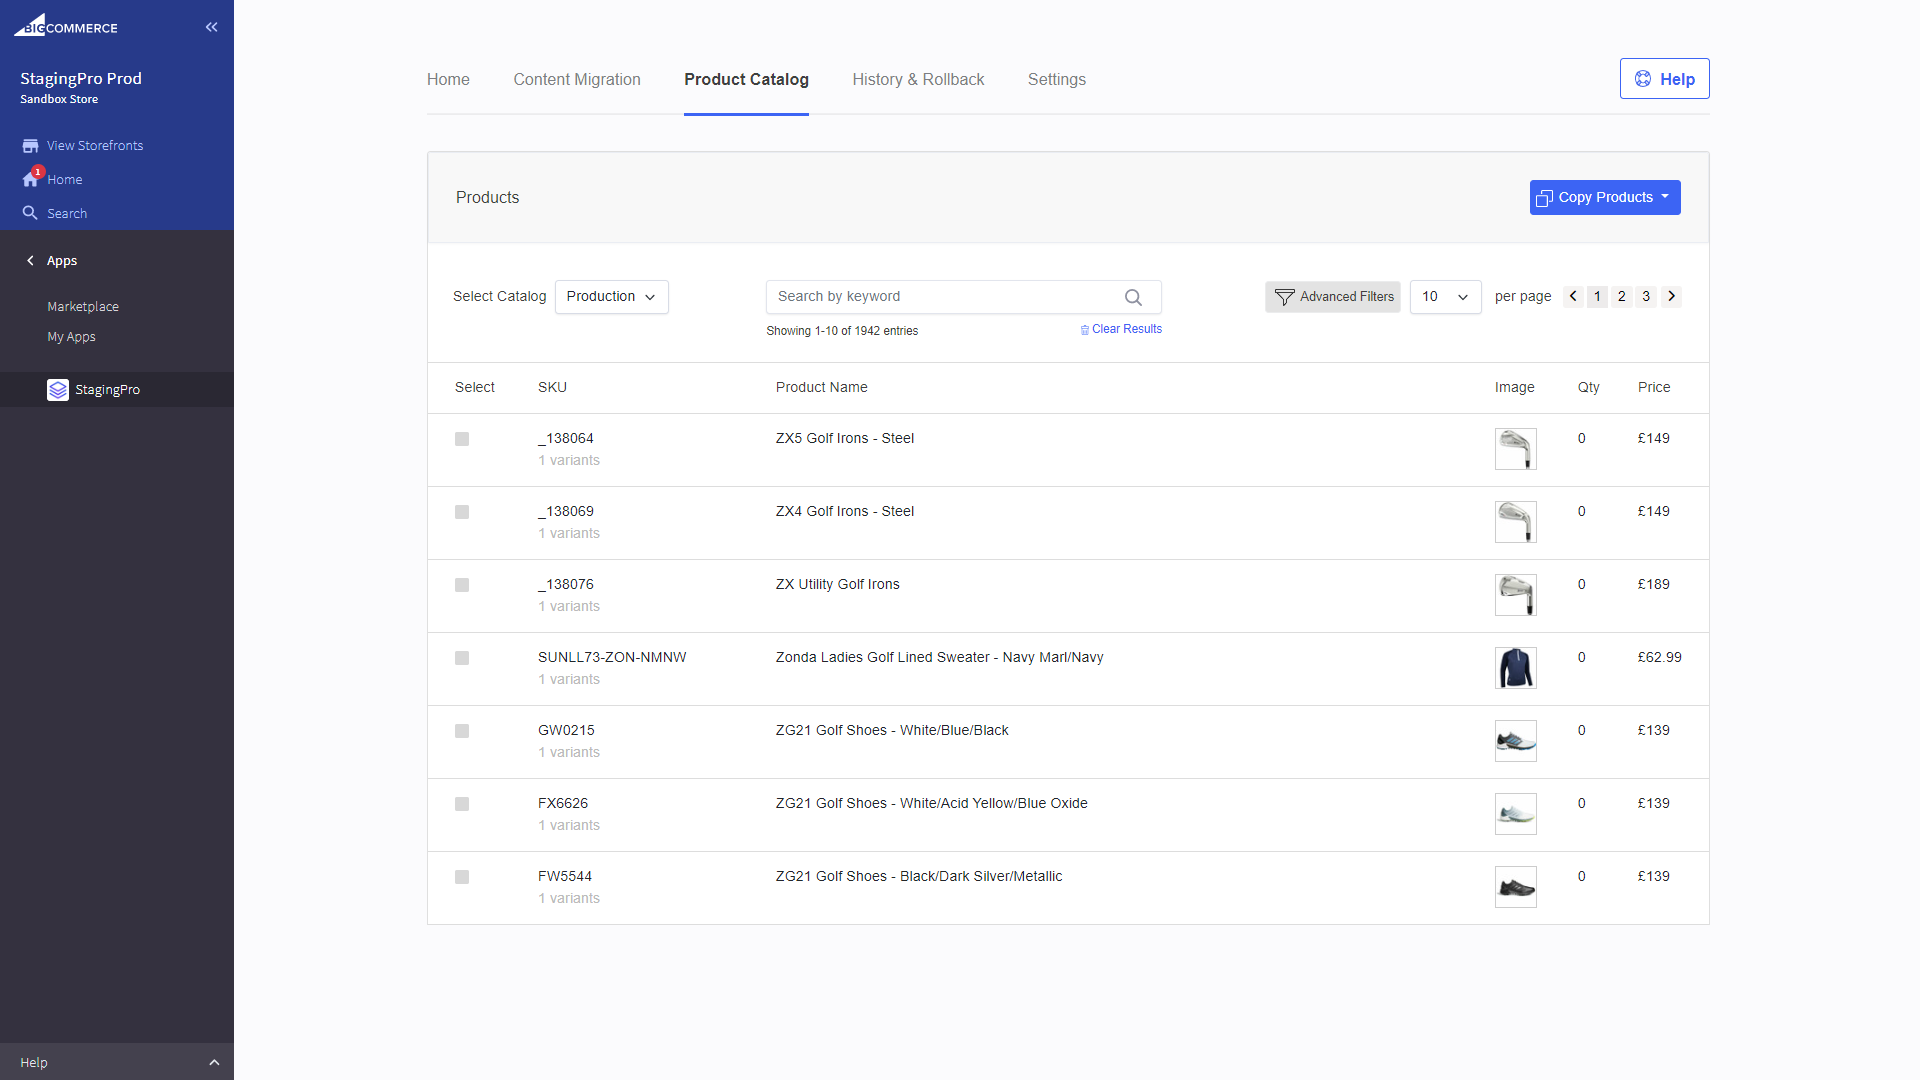Check the FW5544 product row
Screen dimensions: 1920x1080
pyautogui.click(x=462, y=877)
